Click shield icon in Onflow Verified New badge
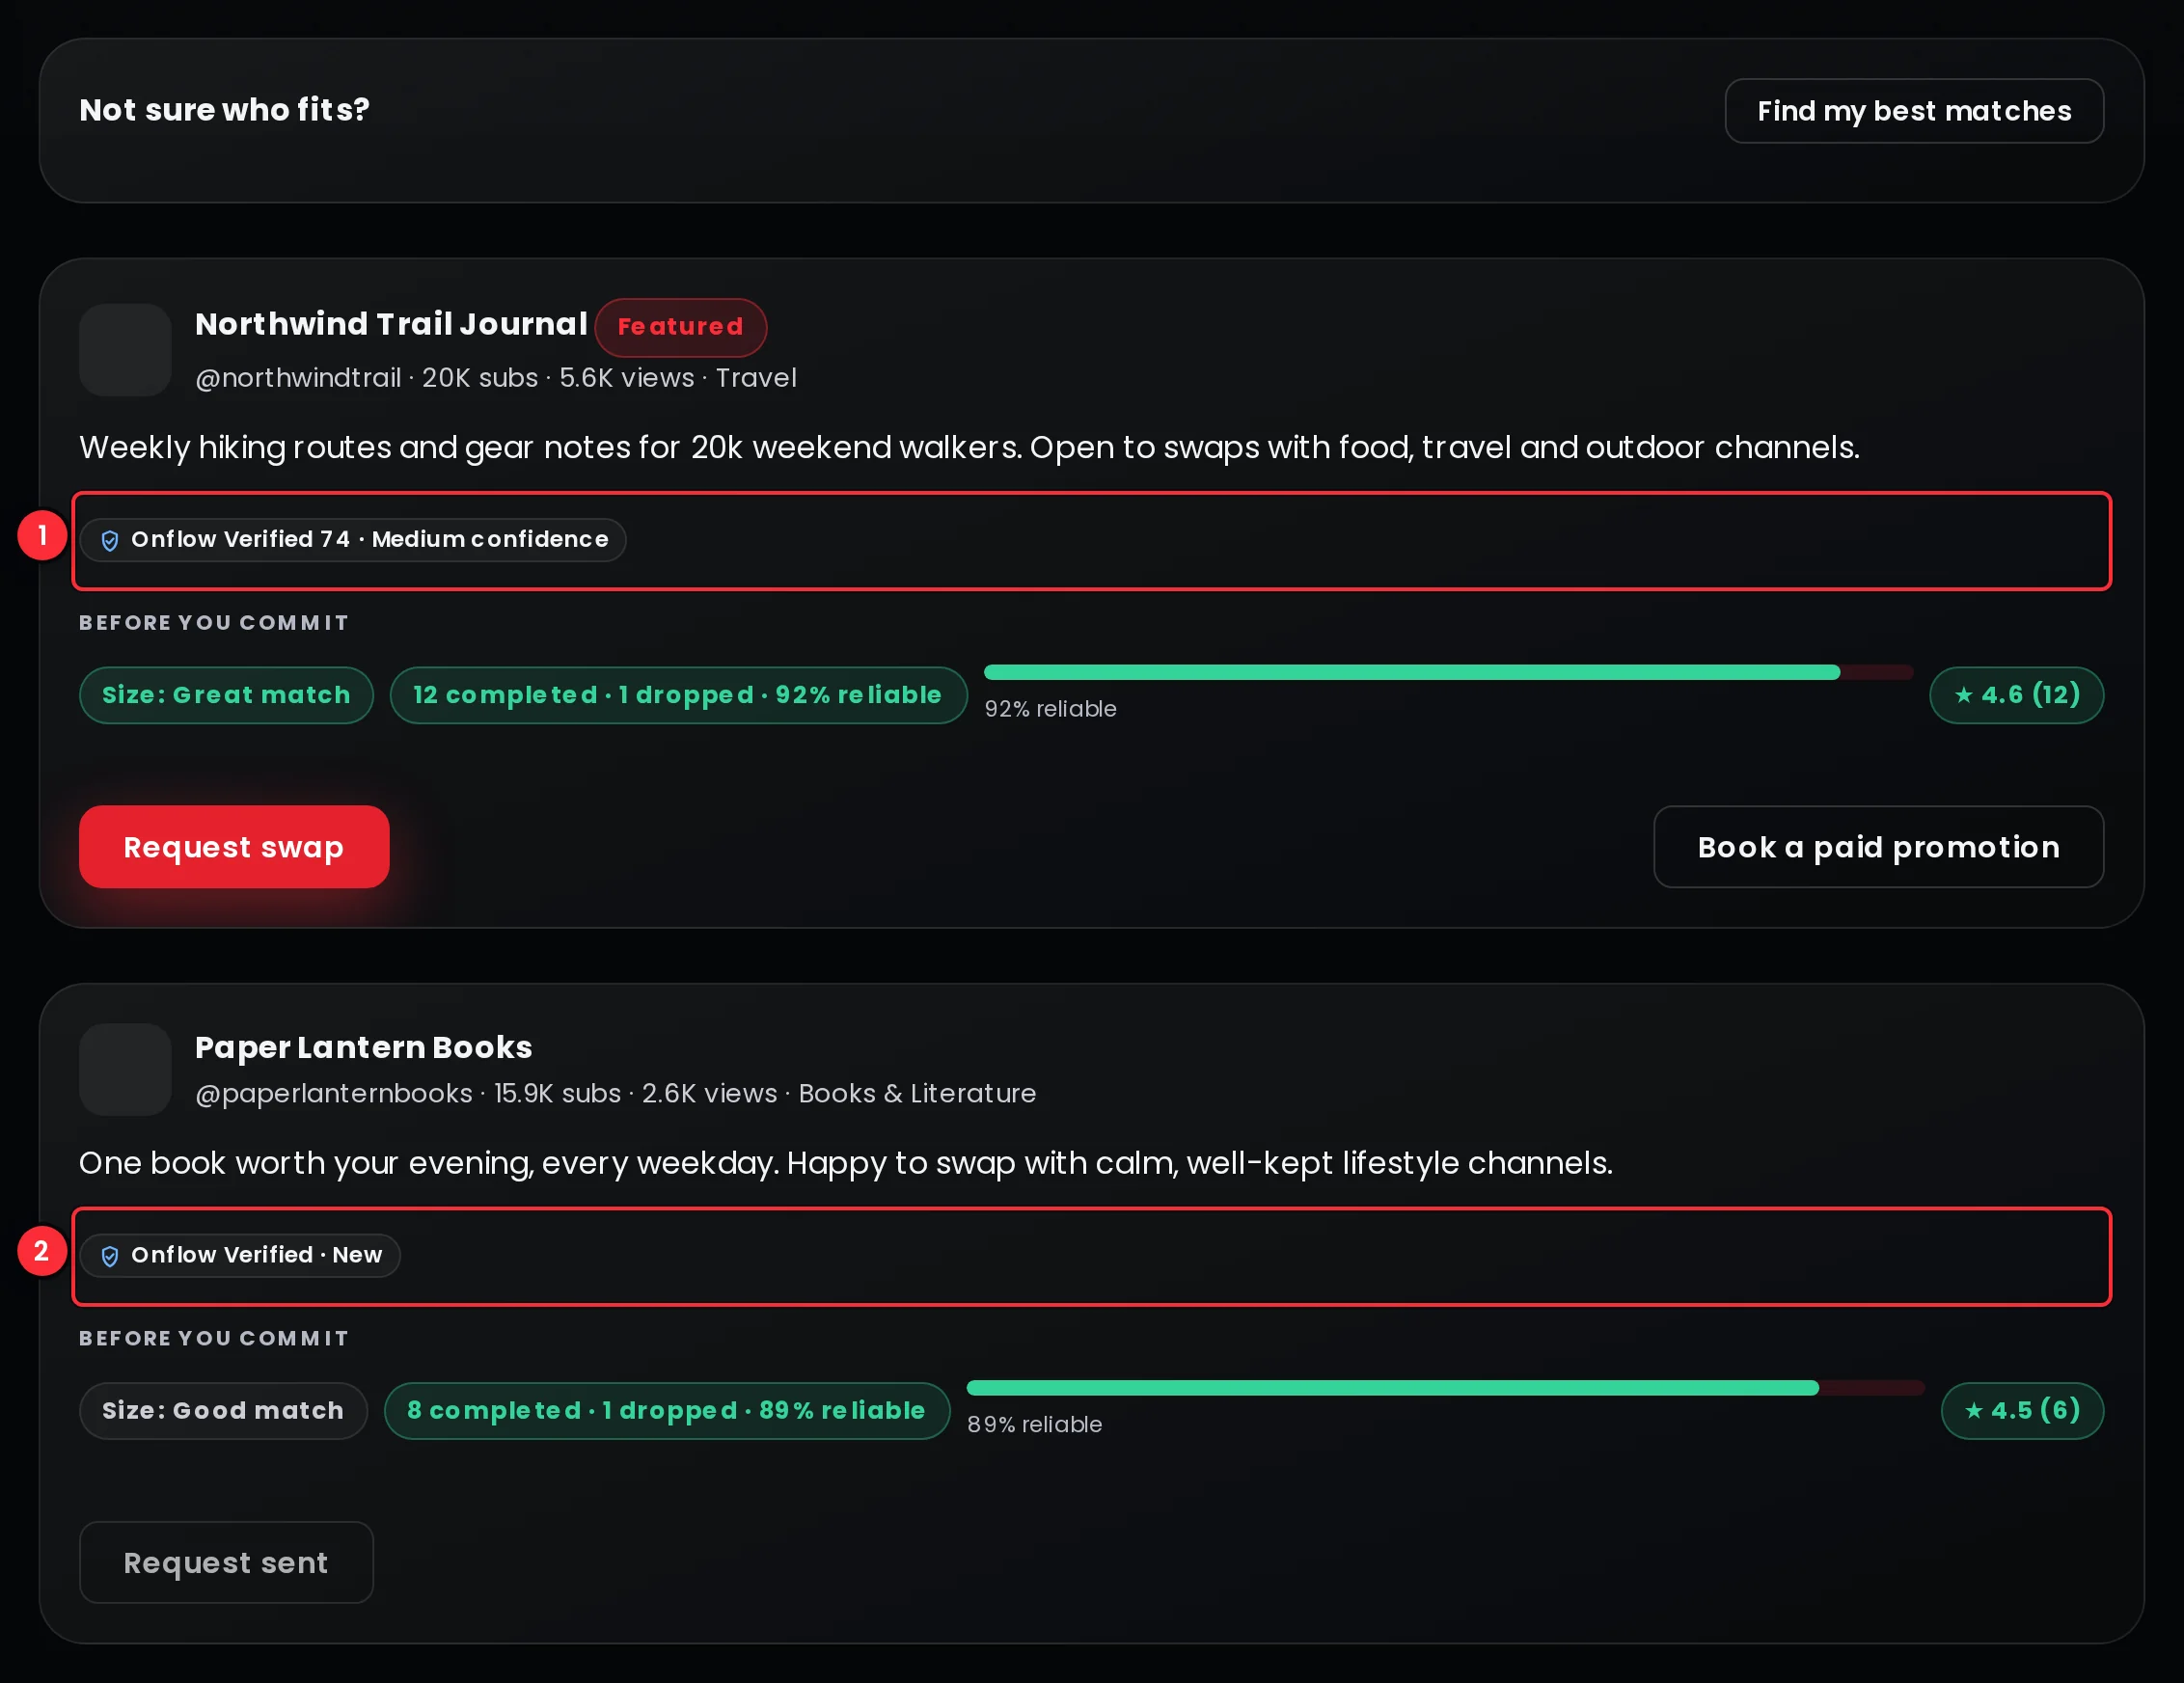This screenshot has width=2184, height=1683. pyautogui.click(x=110, y=1256)
